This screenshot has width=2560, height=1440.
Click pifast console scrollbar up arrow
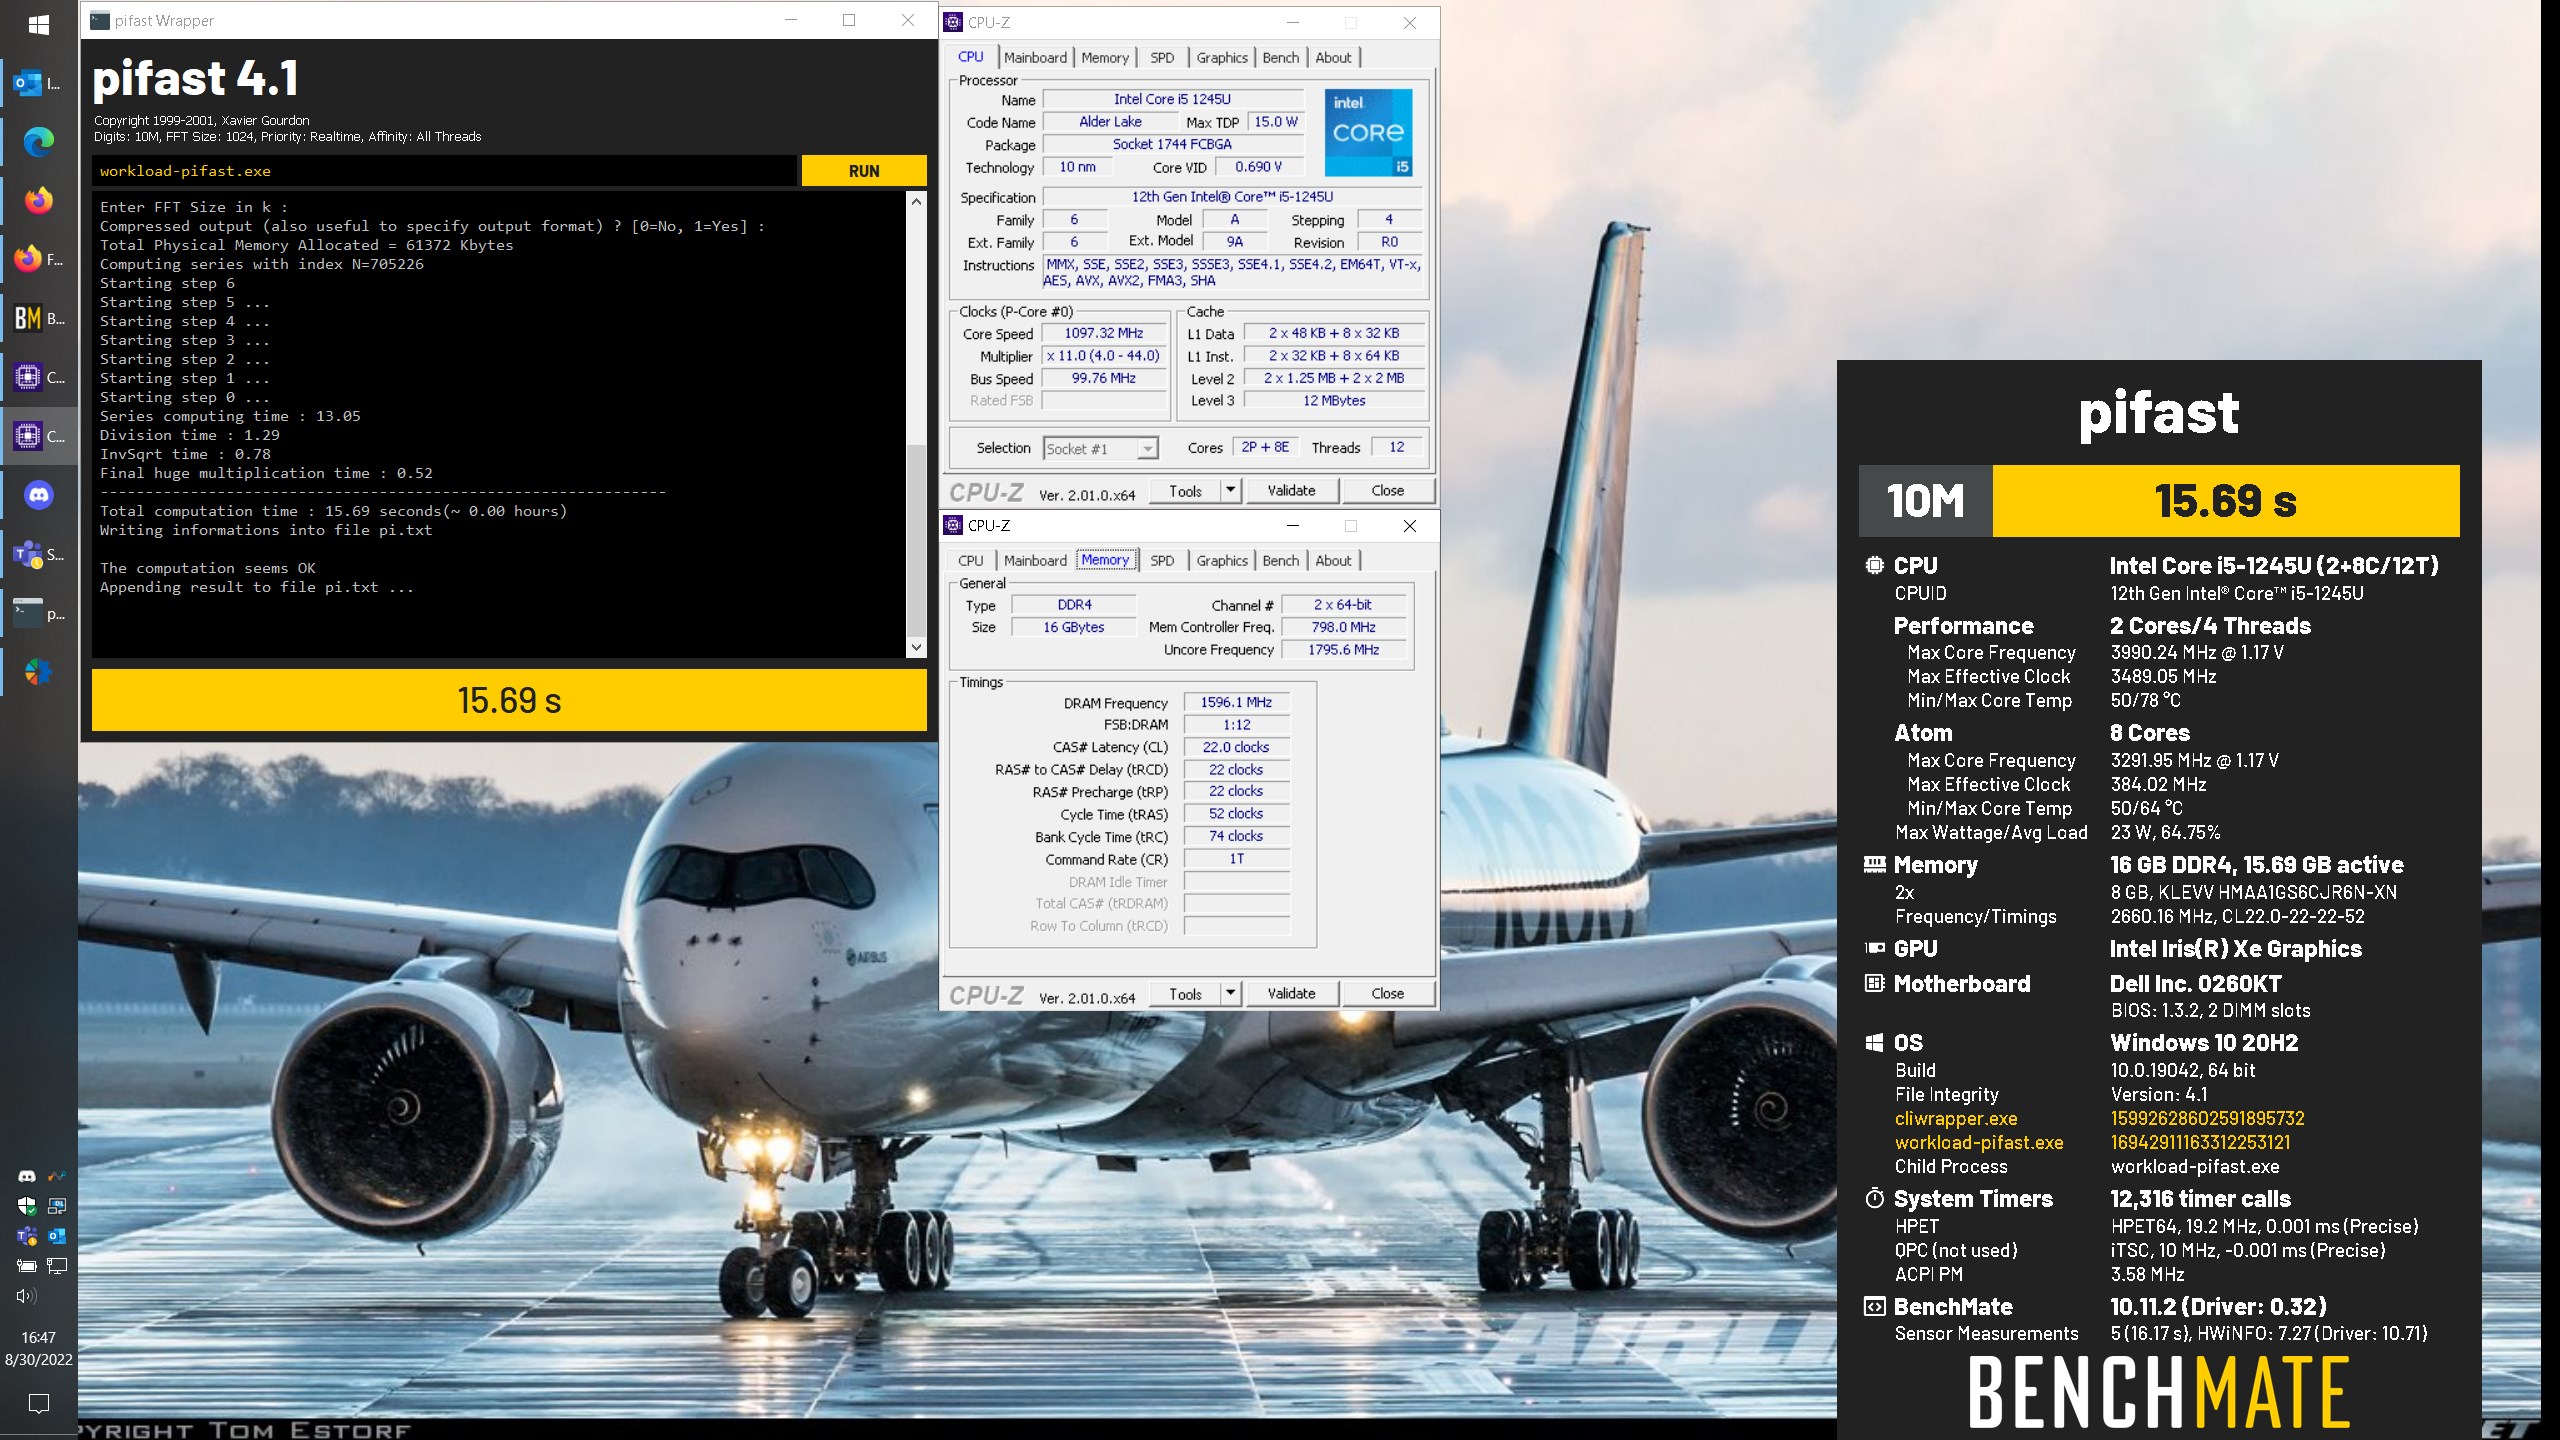coord(916,201)
